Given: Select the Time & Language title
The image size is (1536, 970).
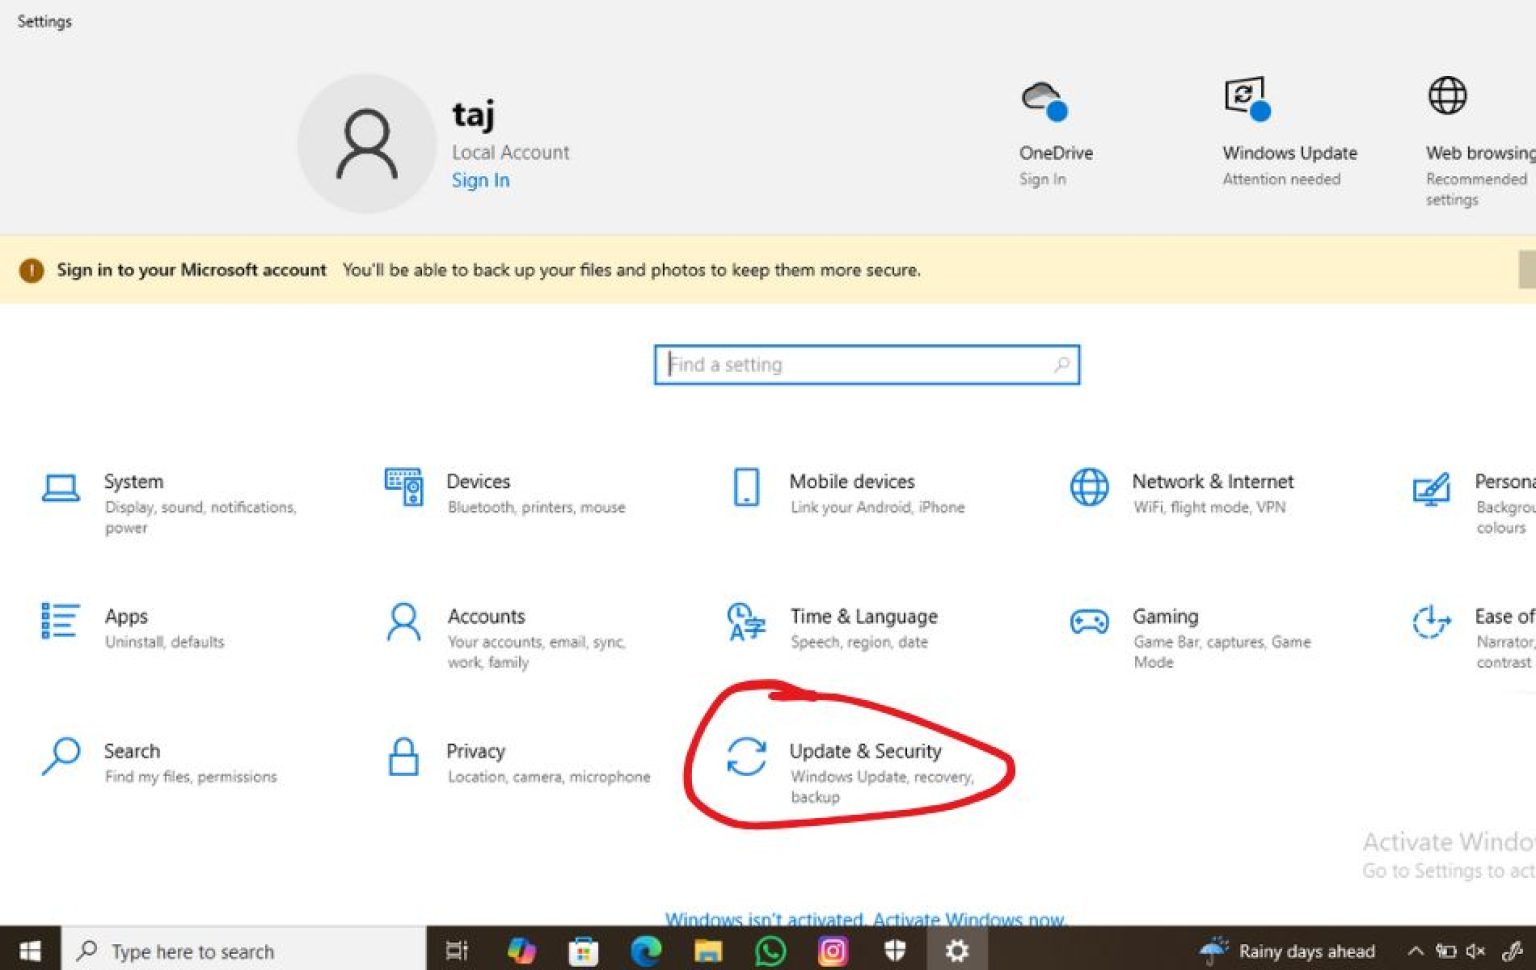Looking at the screenshot, I should (x=864, y=616).
